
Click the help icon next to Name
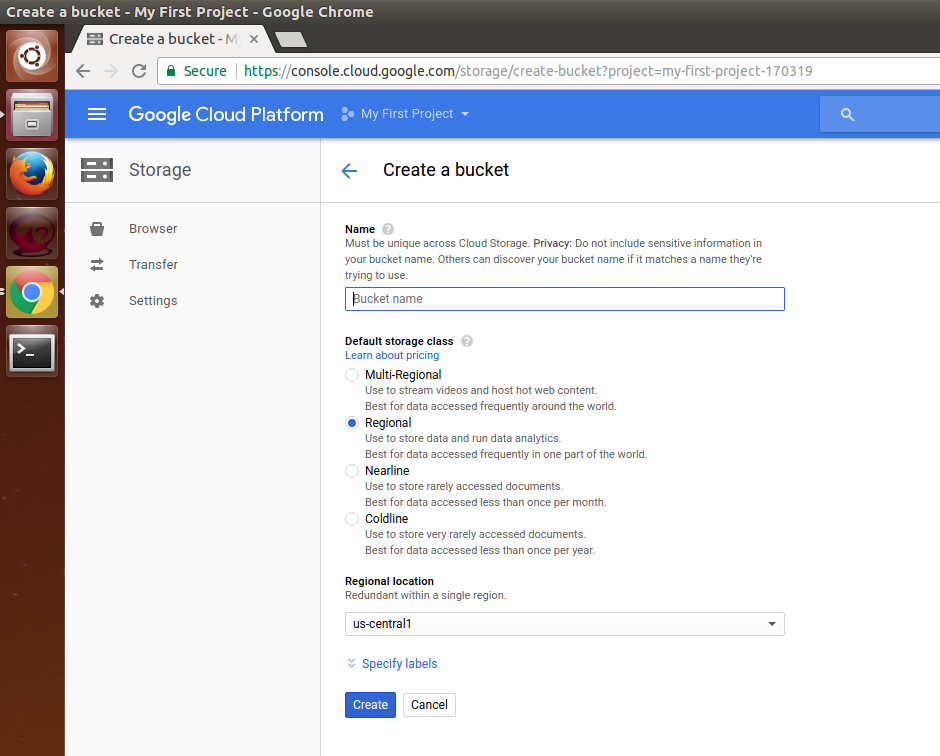pyautogui.click(x=388, y=229)
